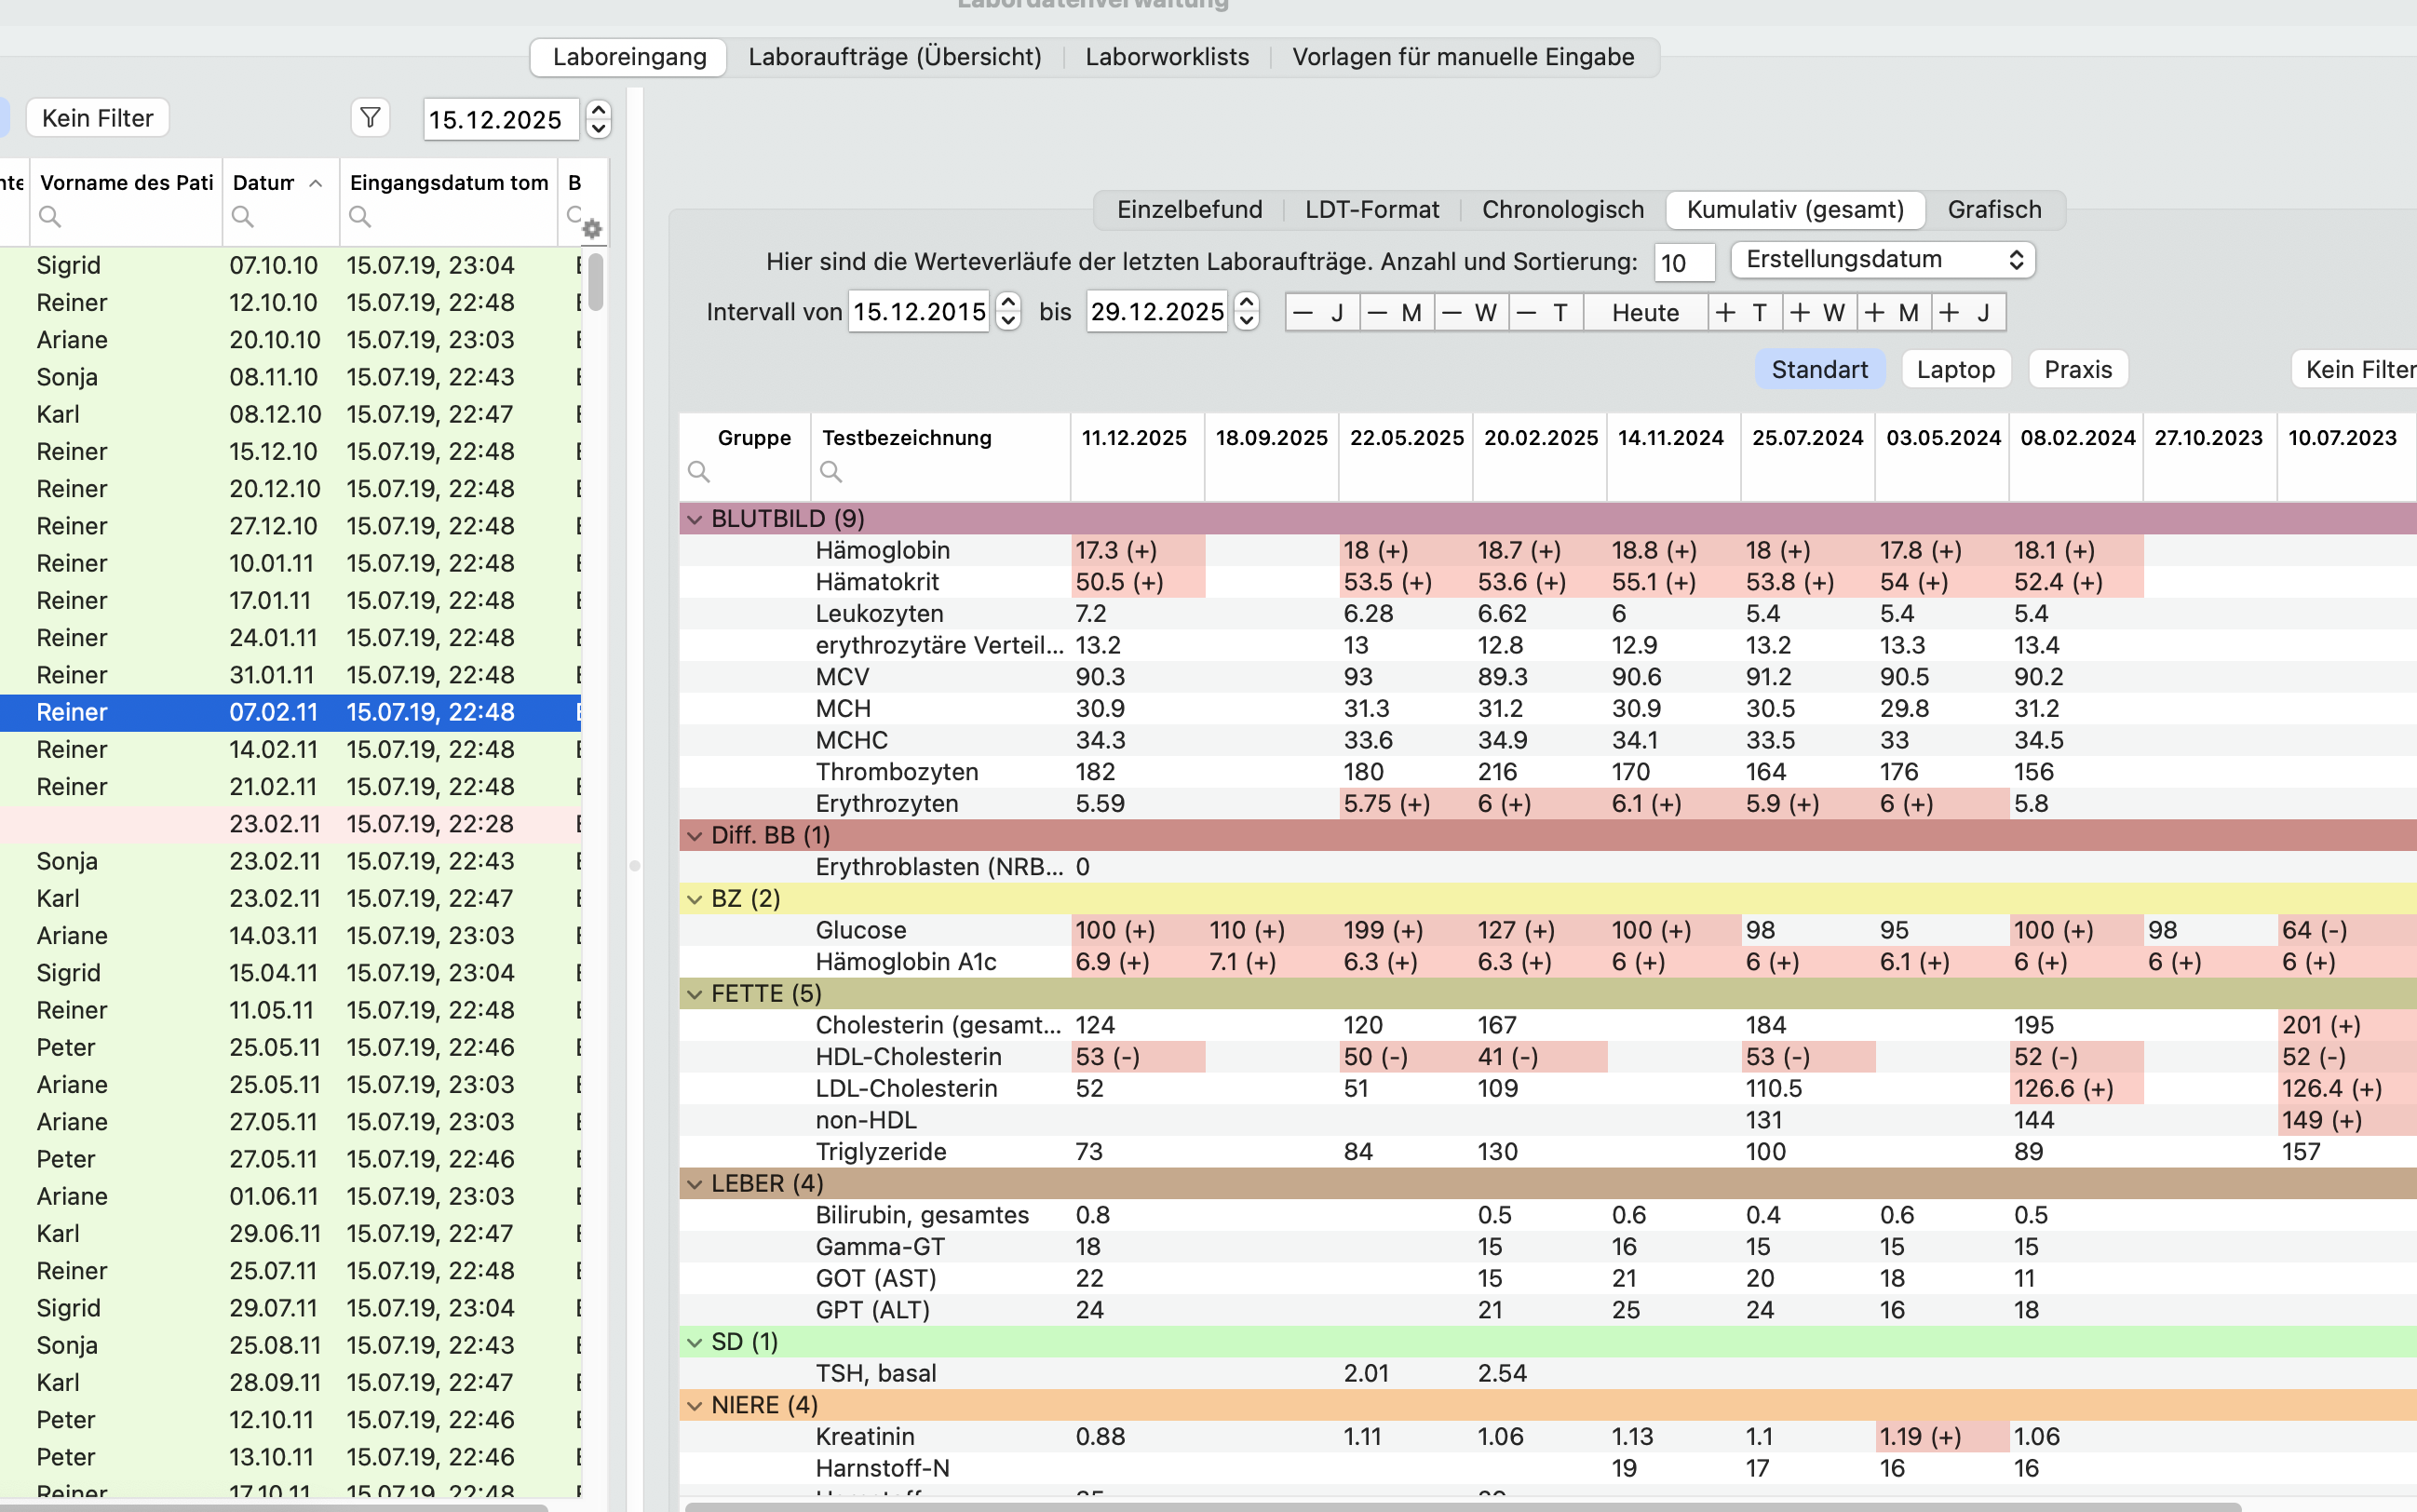
Task: Open the Erstellungsdatum sorting dropdown
Action: 1882,260
